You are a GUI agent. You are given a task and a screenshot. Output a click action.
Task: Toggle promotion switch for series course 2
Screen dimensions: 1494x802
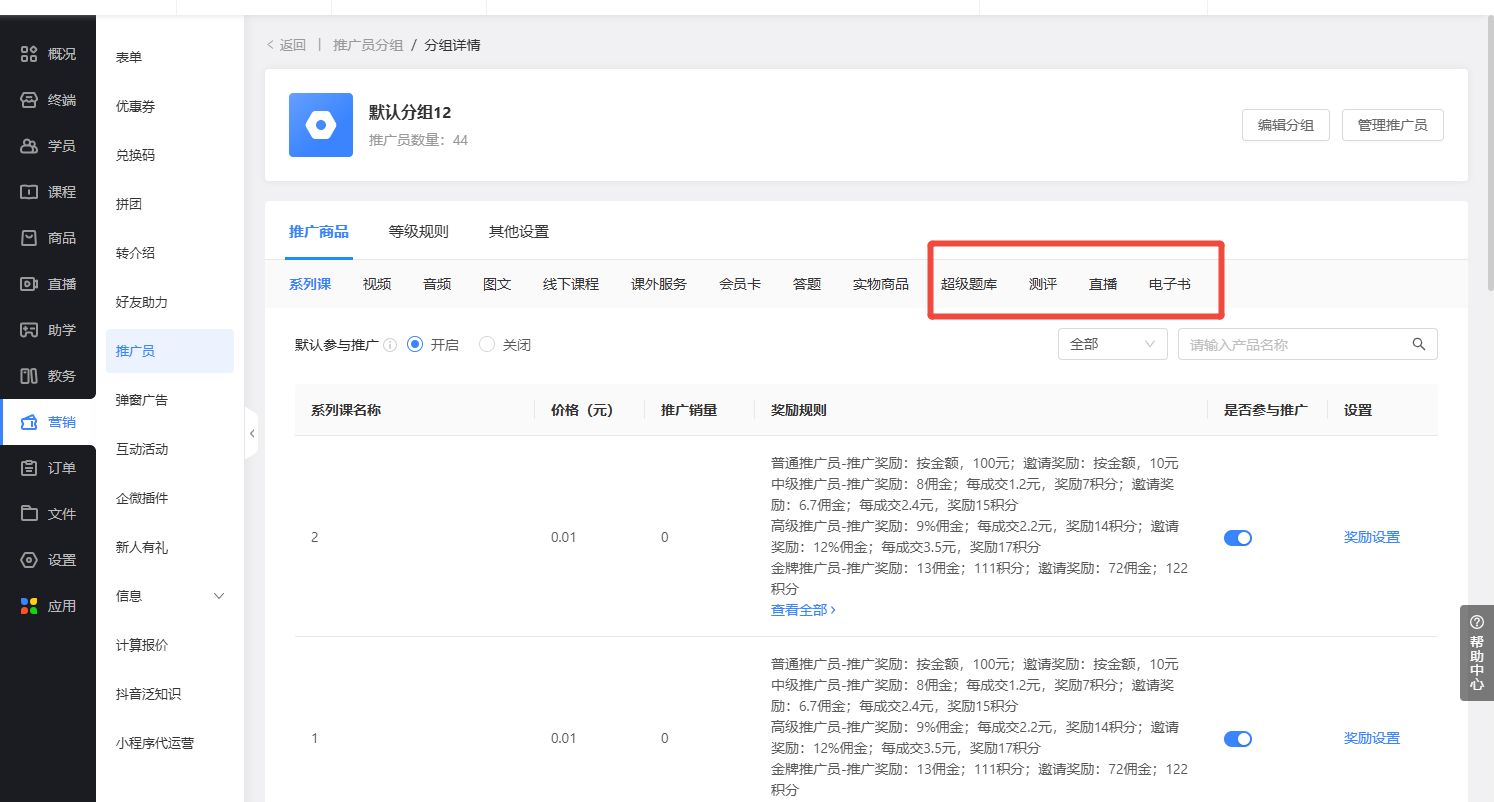click(1237, 538)
